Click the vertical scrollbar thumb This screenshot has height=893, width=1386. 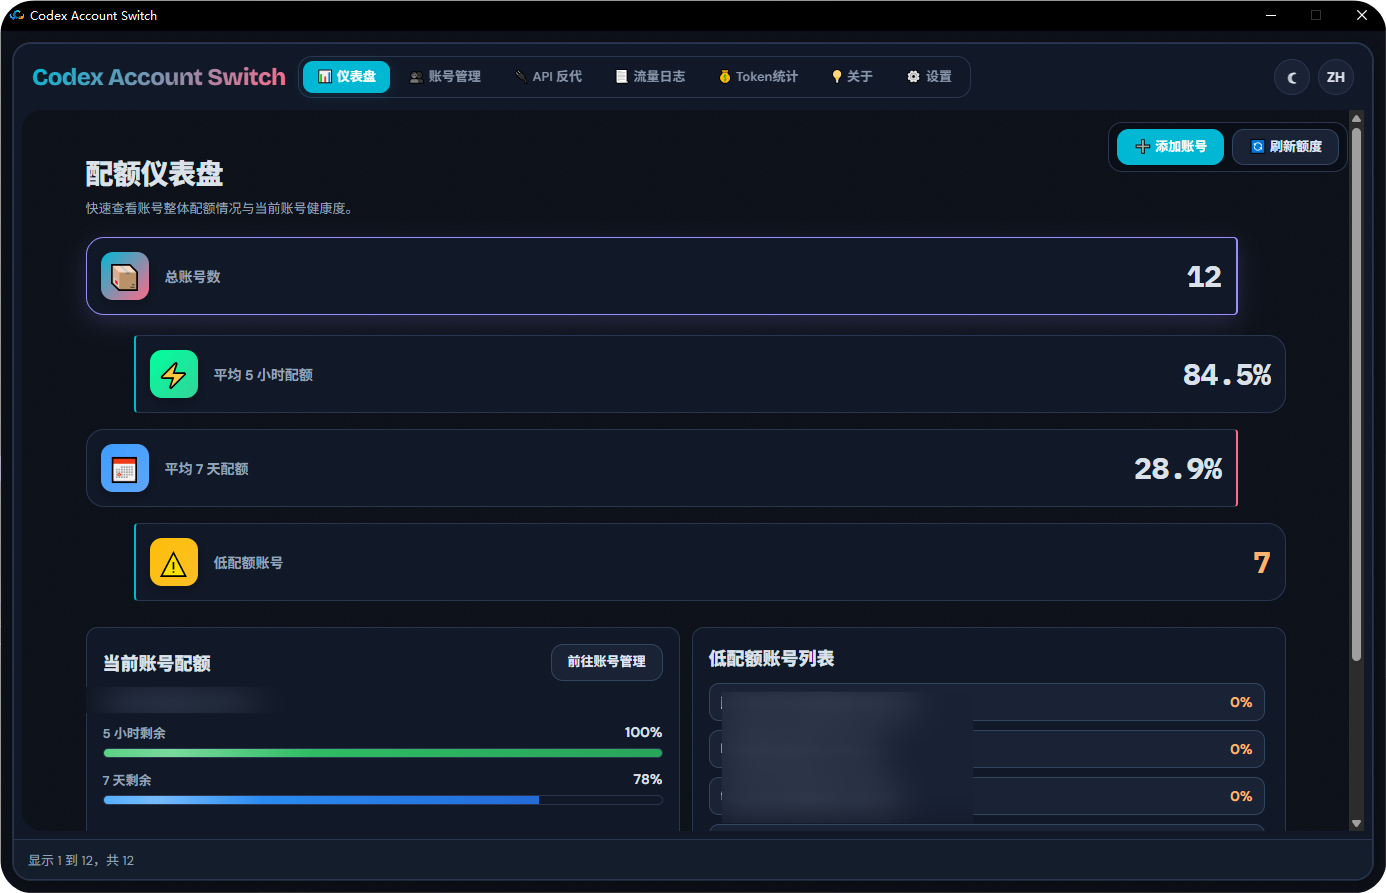[x=1356, y=394]
